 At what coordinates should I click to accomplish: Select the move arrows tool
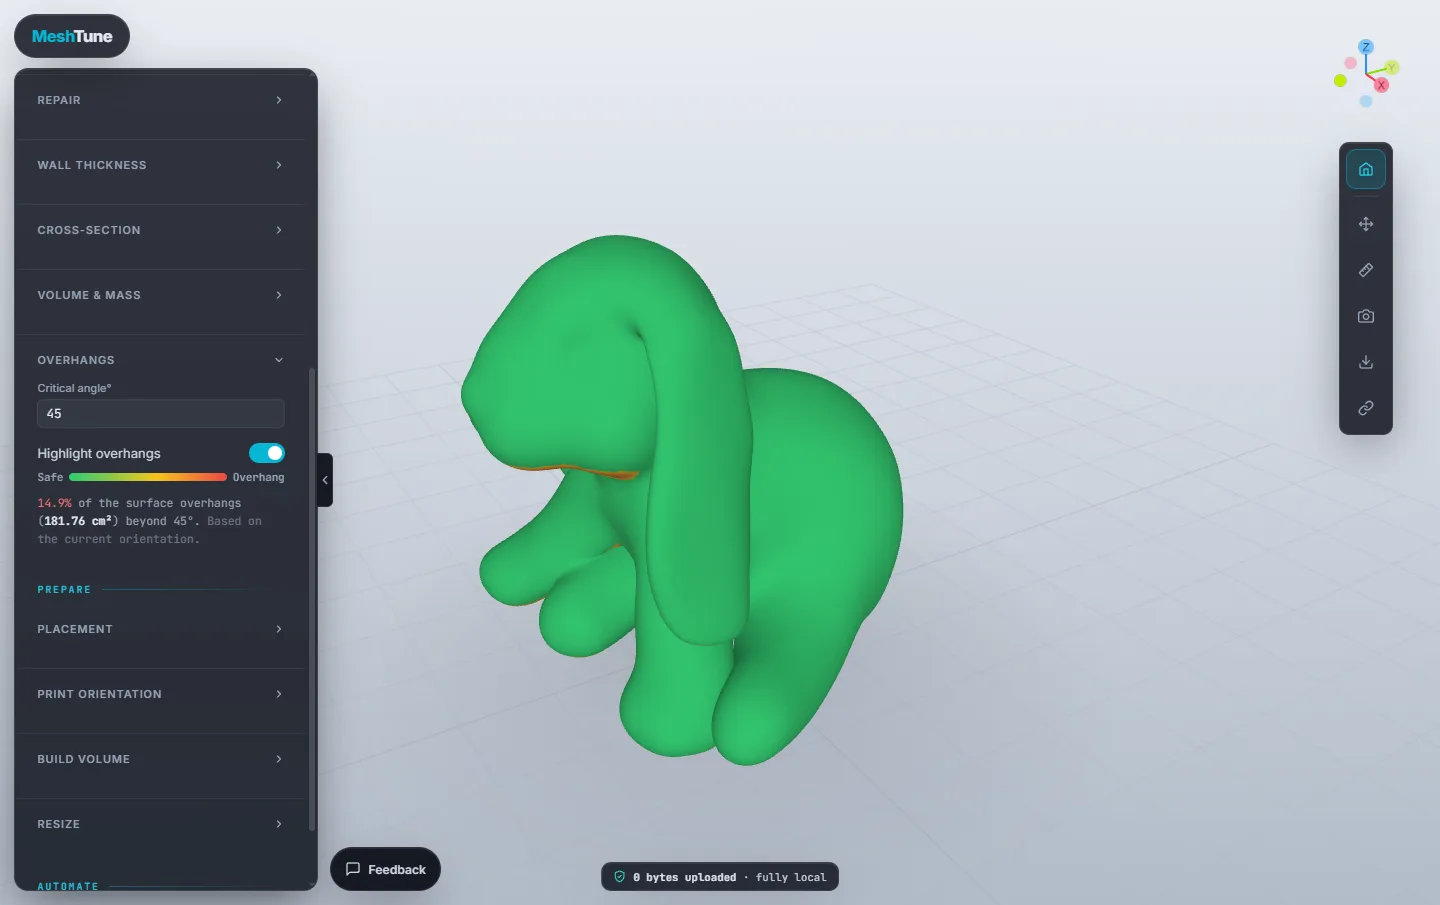tap(1366, 224)
